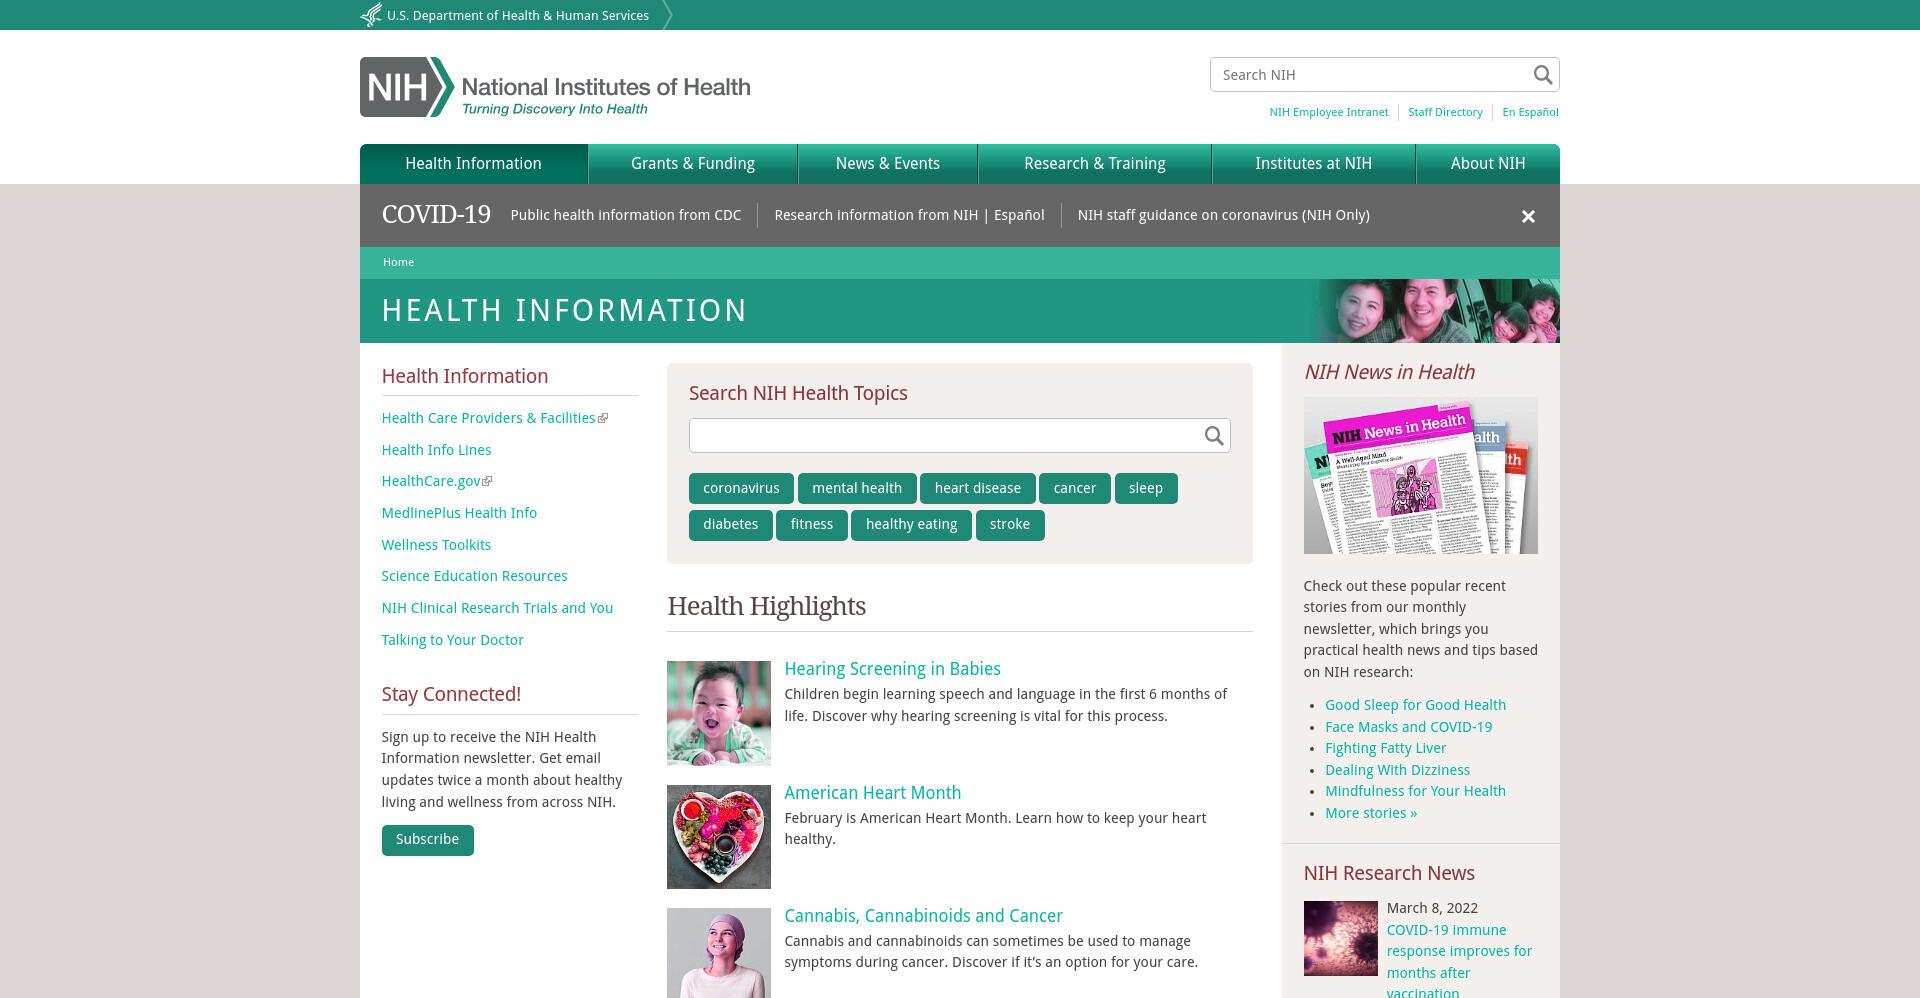Open American Heart Month article
1920x998 pixels.
(x=872, y=793)
